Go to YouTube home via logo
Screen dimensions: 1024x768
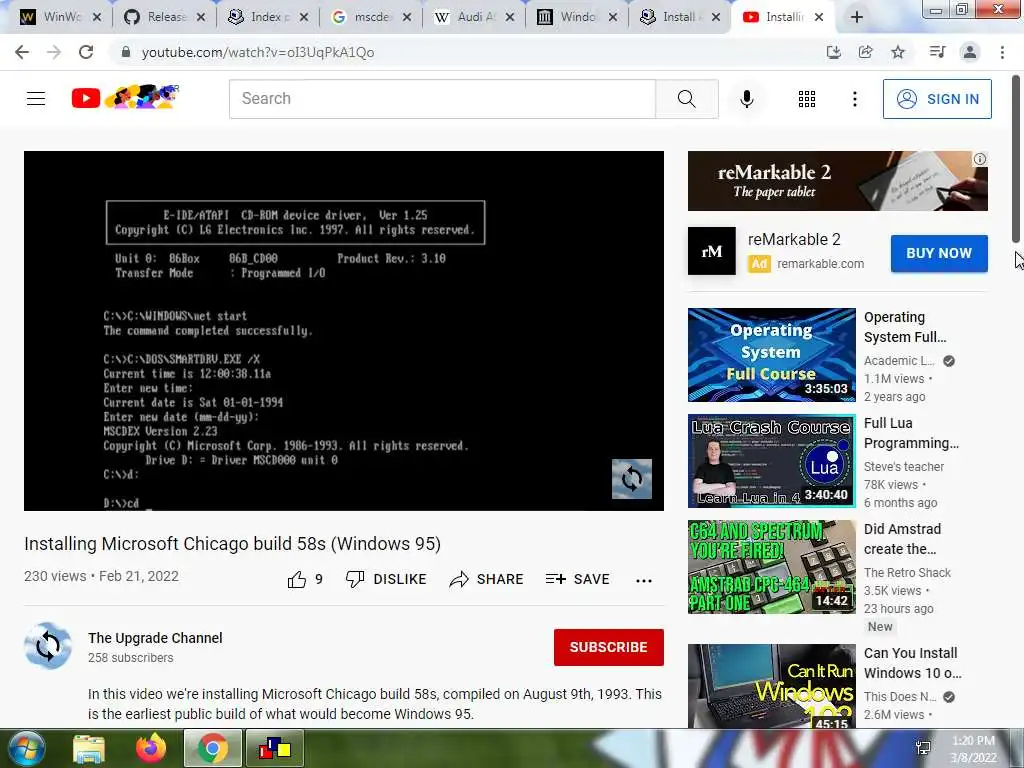tap(125, 98)
